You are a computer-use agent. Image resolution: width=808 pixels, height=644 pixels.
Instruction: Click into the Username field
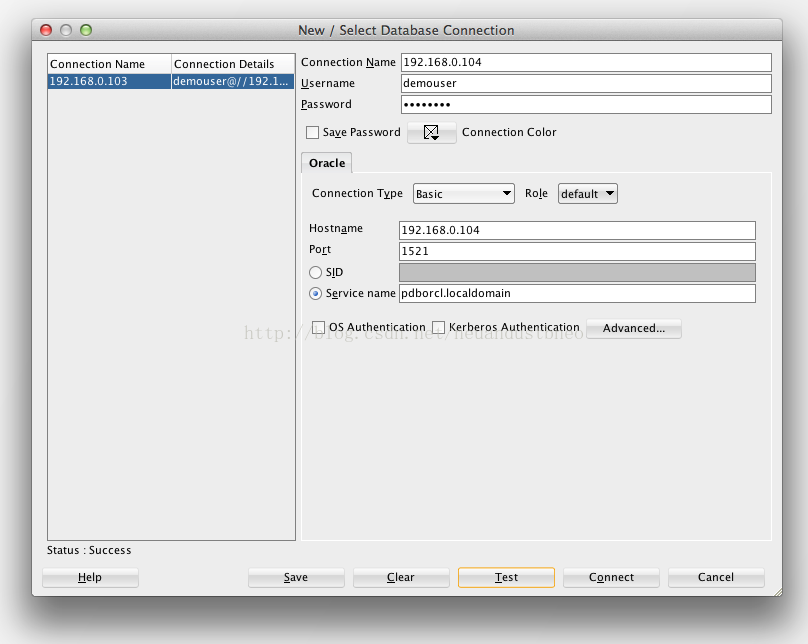click(x=586, y=83)
